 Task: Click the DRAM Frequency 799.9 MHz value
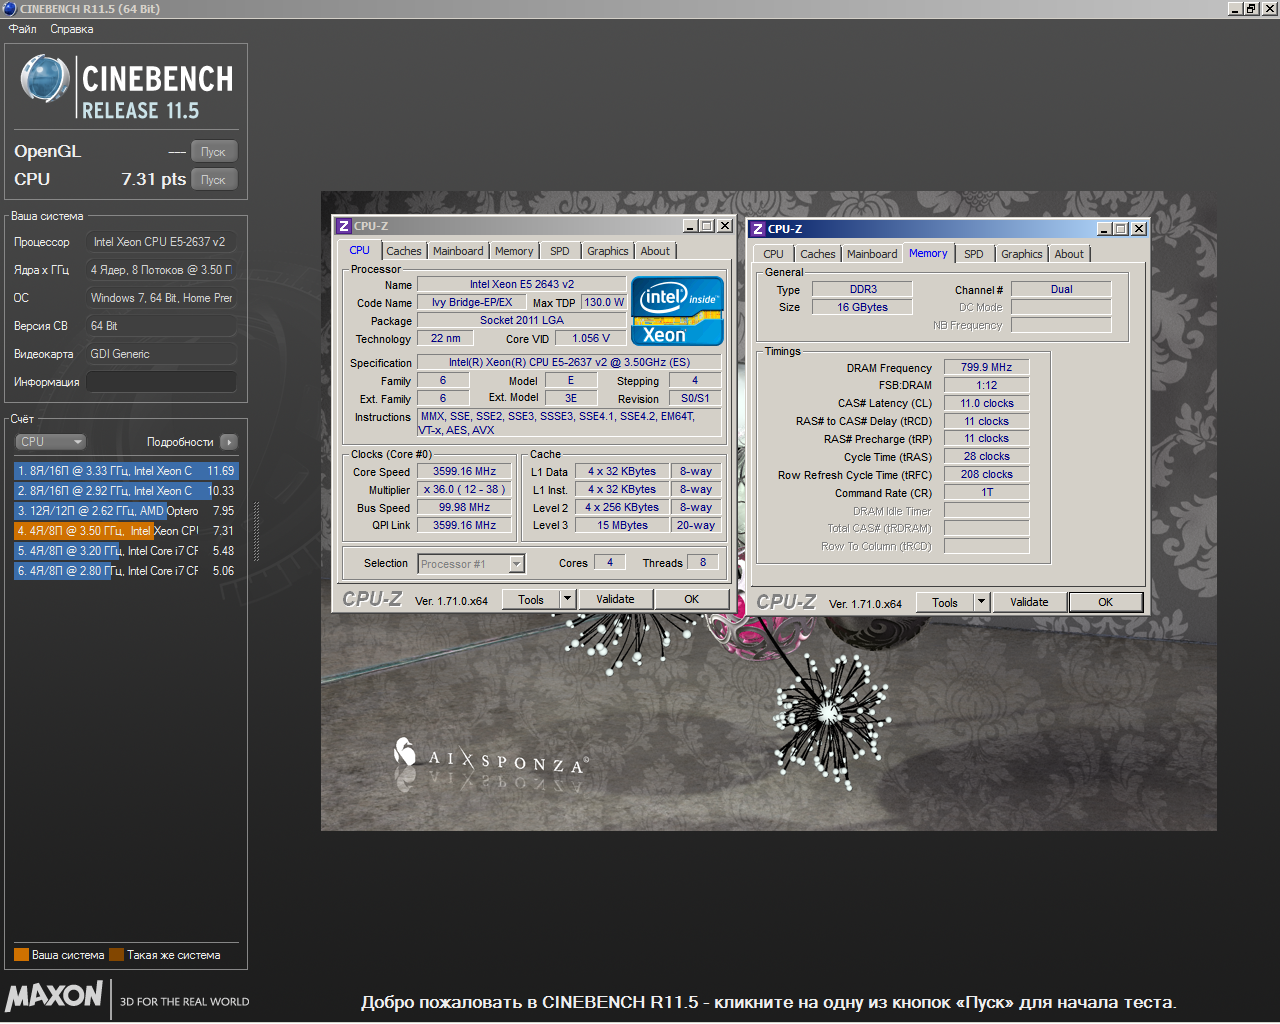point(987,367)
